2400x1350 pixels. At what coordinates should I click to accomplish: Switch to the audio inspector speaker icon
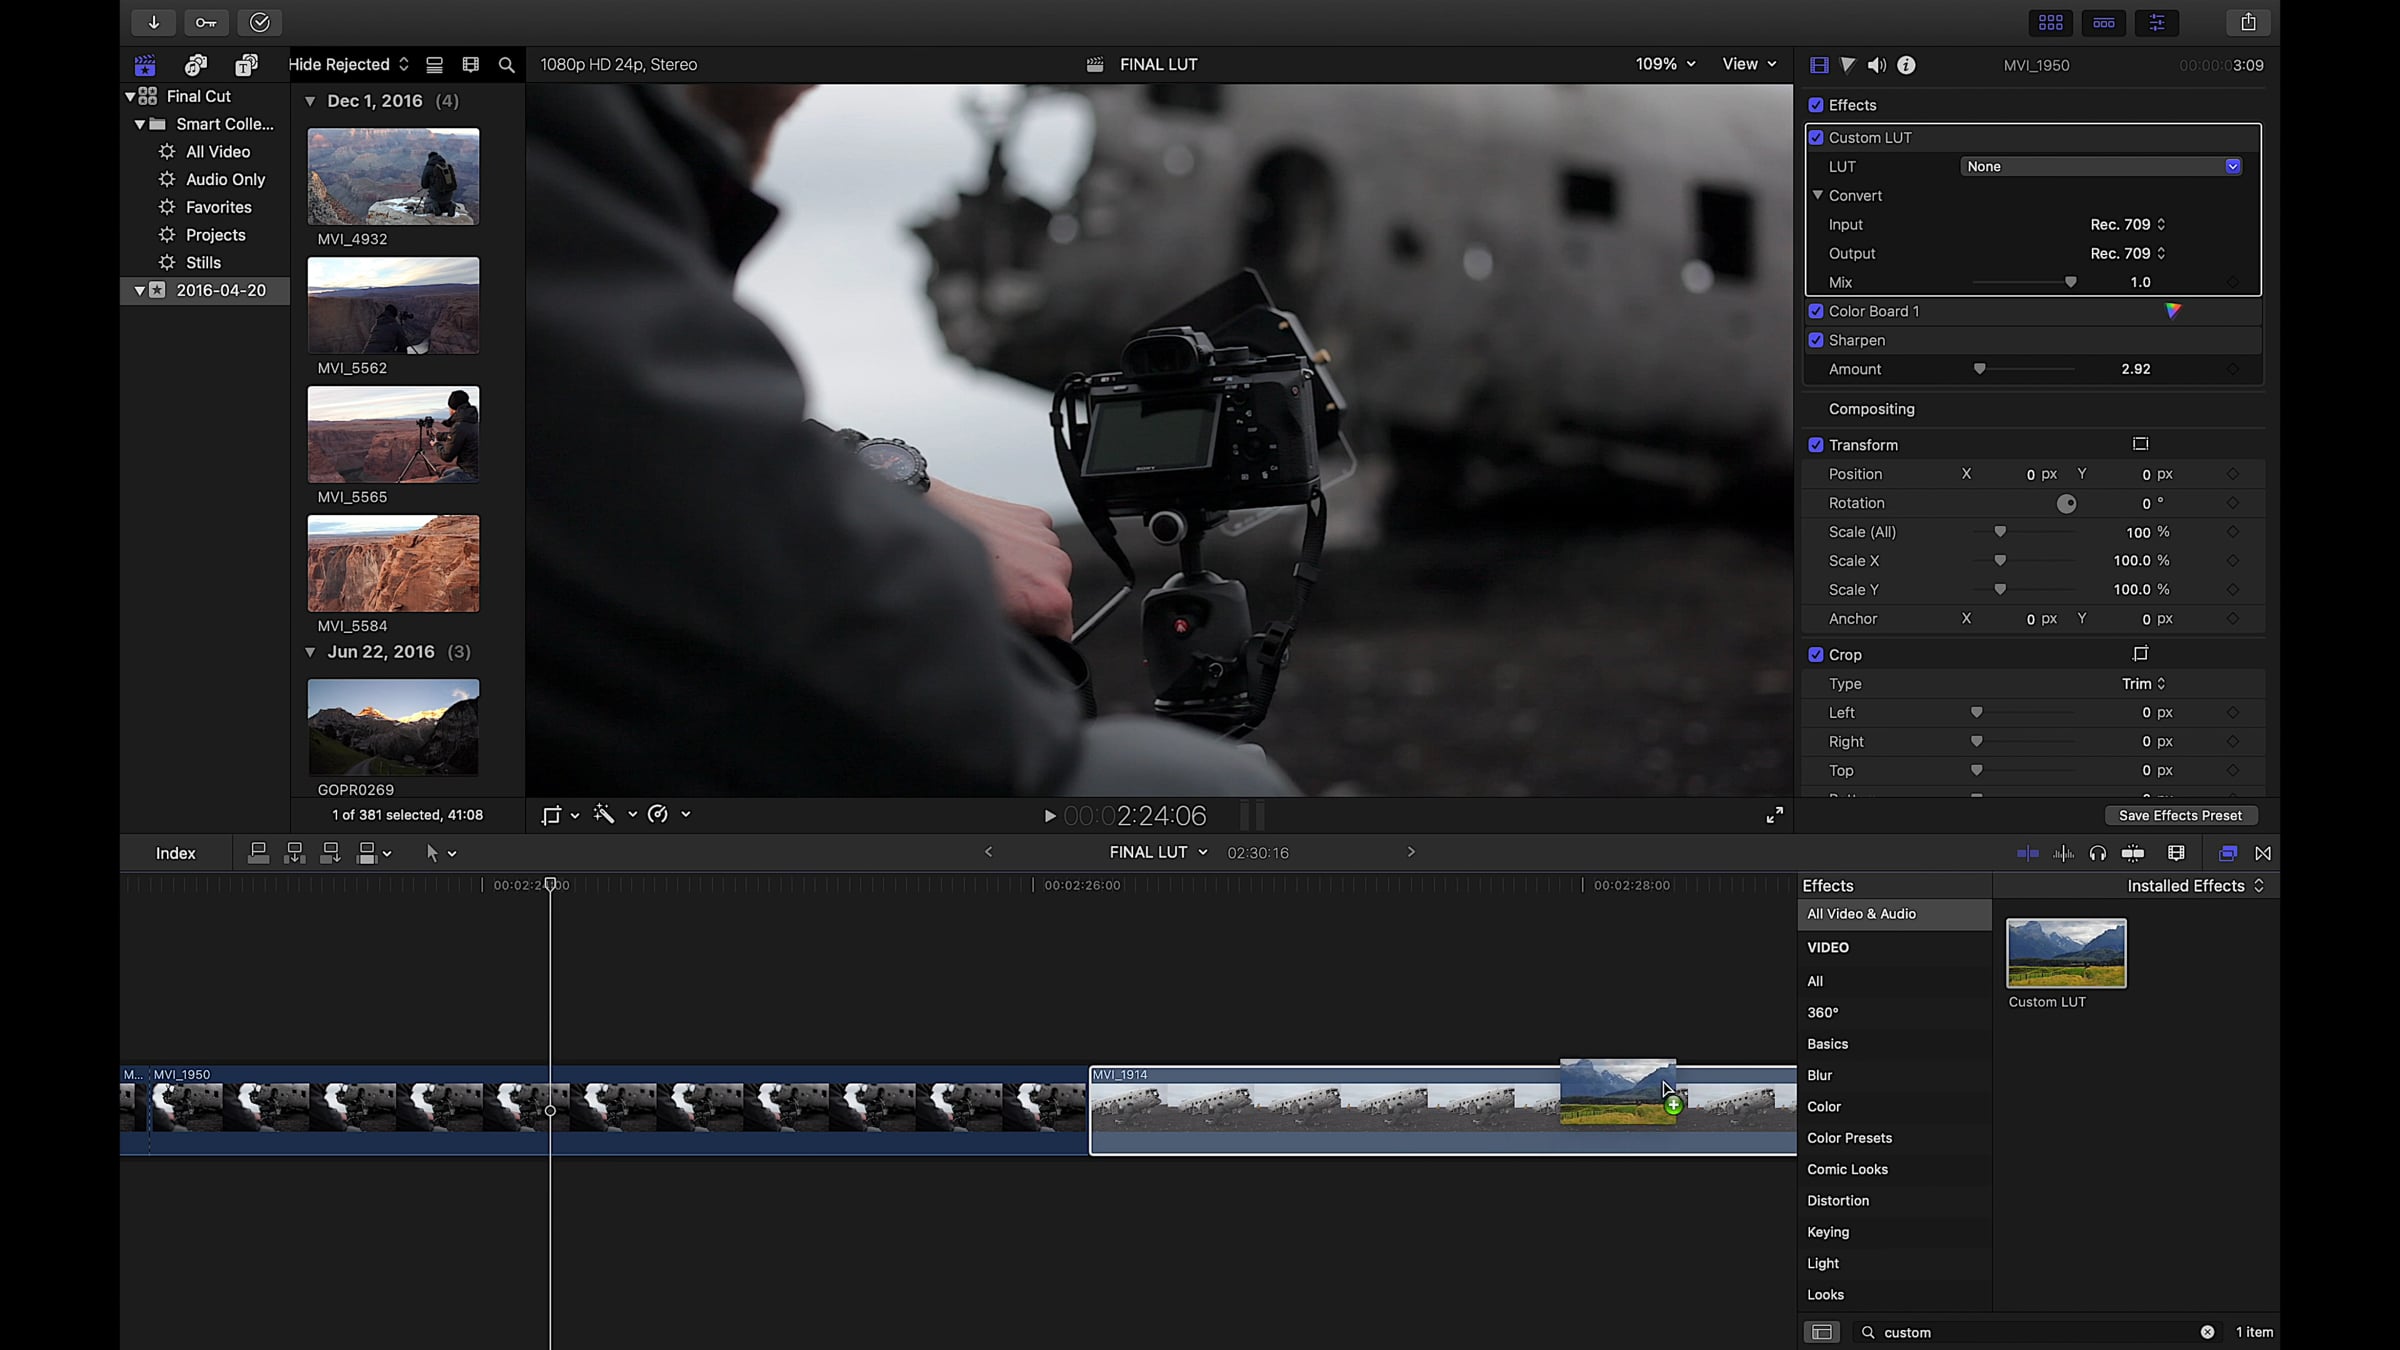pyautogui.click(x=1877, y=65)
